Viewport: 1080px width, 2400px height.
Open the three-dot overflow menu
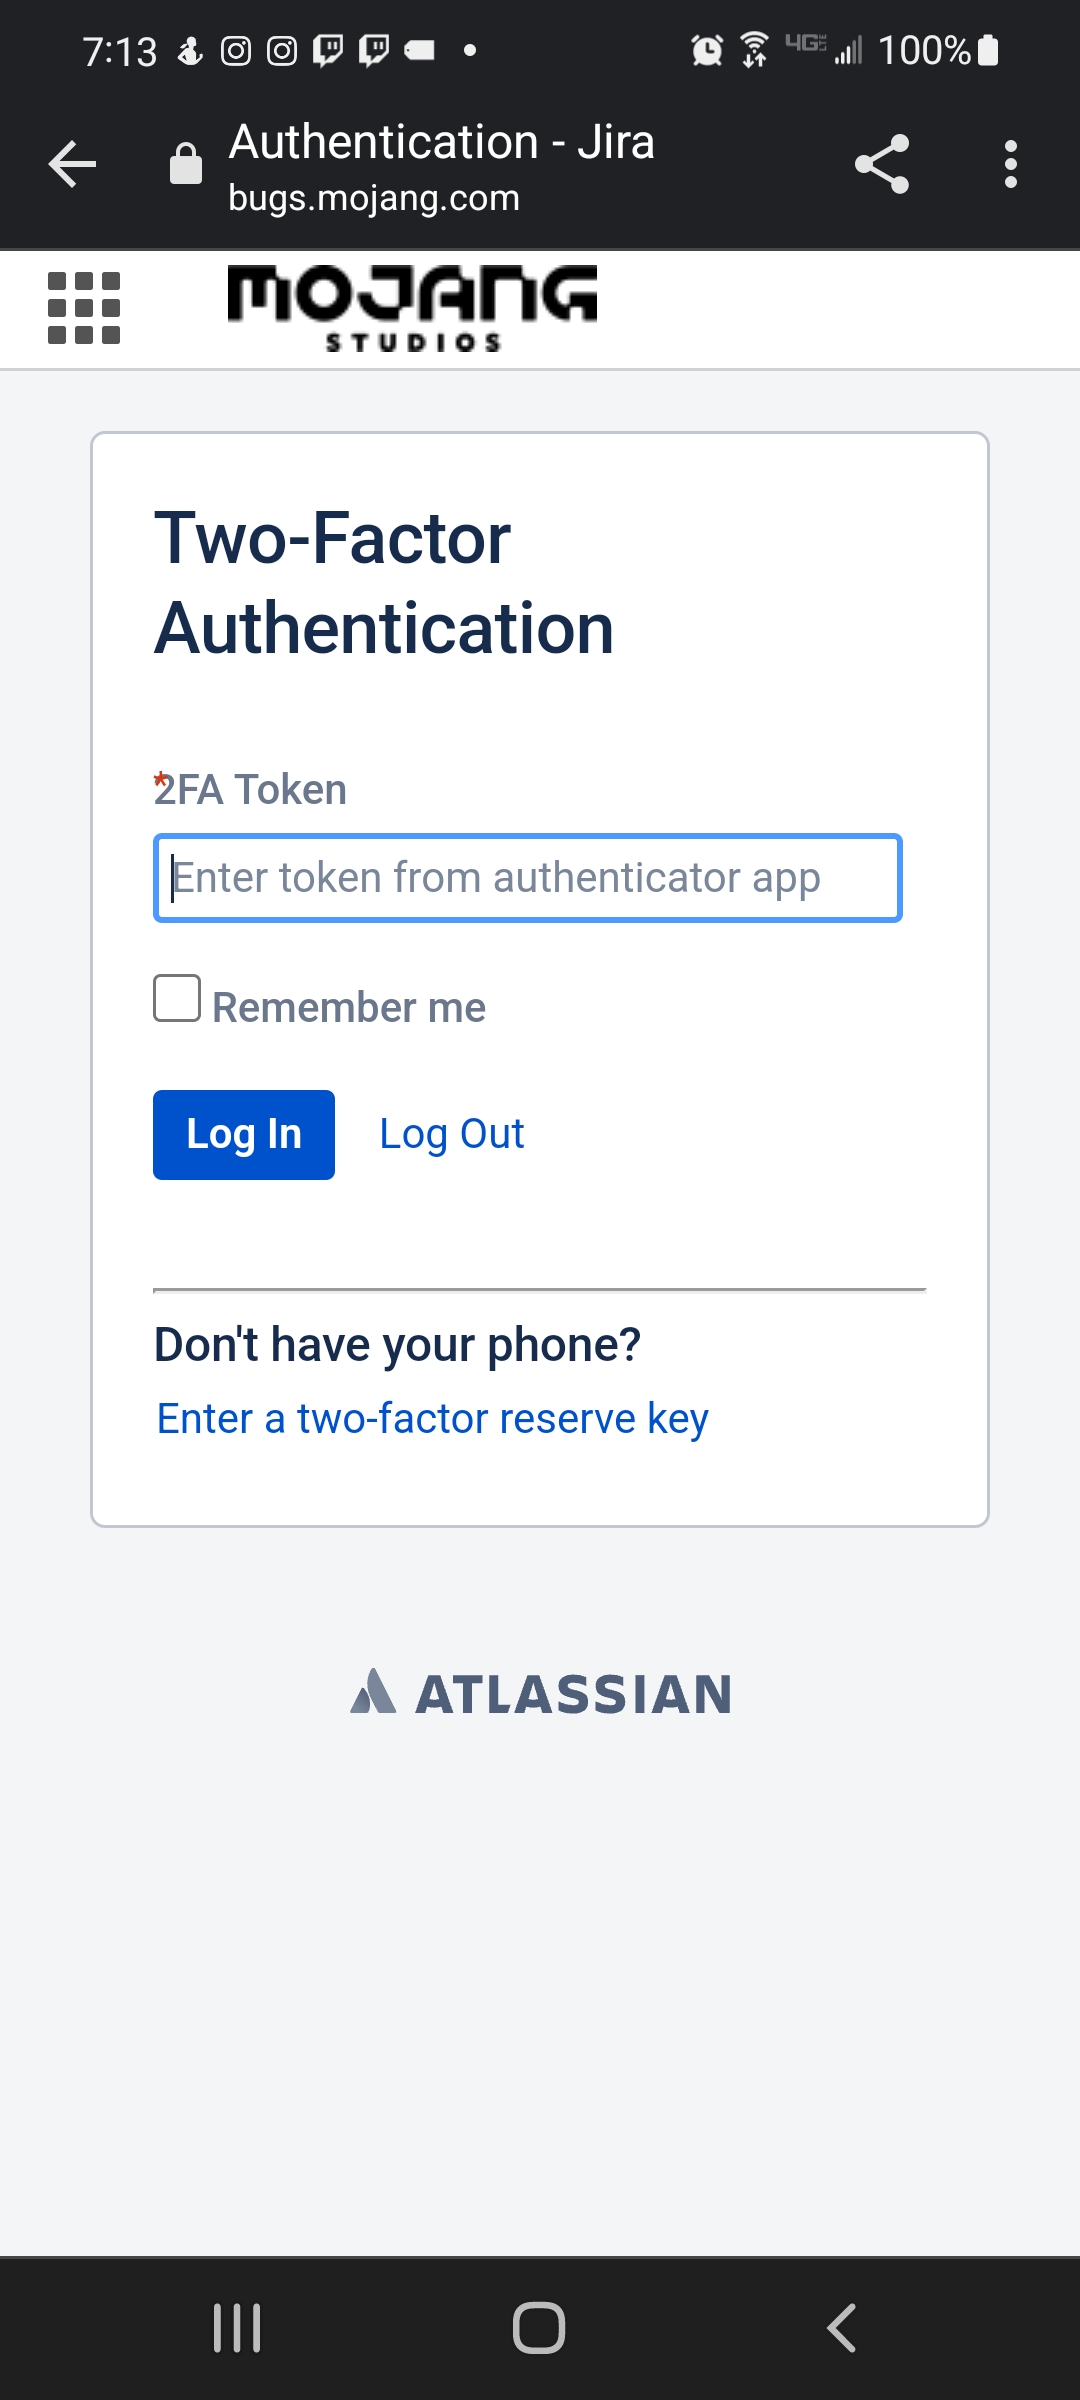pos(1011,164)
